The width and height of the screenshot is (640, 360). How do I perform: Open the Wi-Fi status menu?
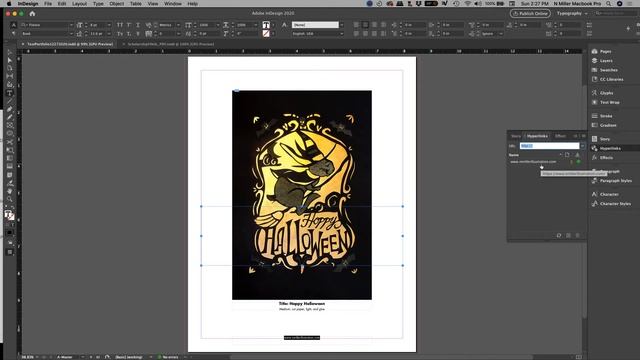click(x=468, y=4)
